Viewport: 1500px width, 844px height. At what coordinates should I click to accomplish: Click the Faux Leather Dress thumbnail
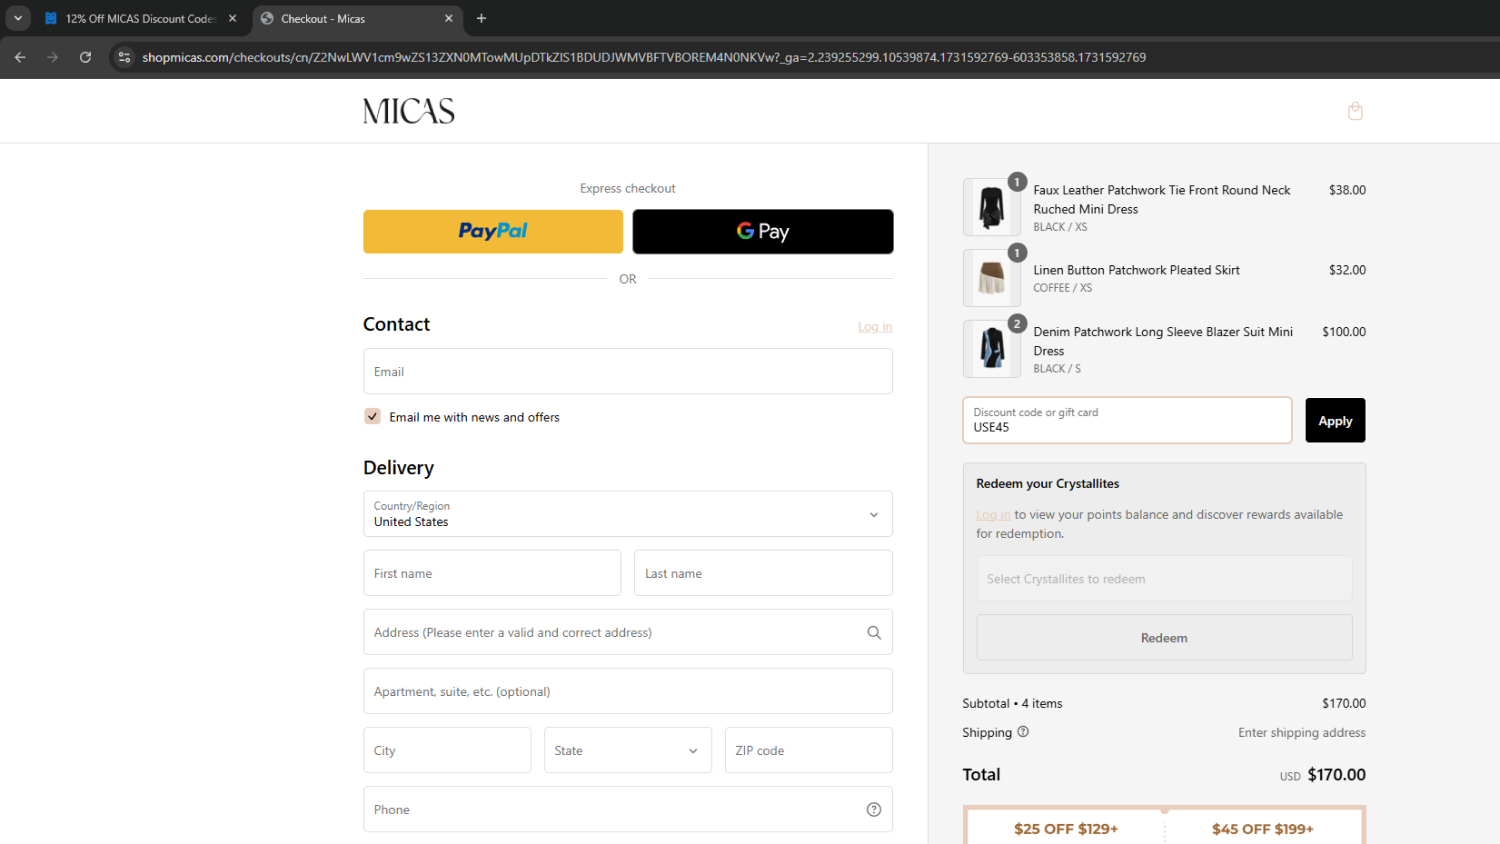point(991,207)
